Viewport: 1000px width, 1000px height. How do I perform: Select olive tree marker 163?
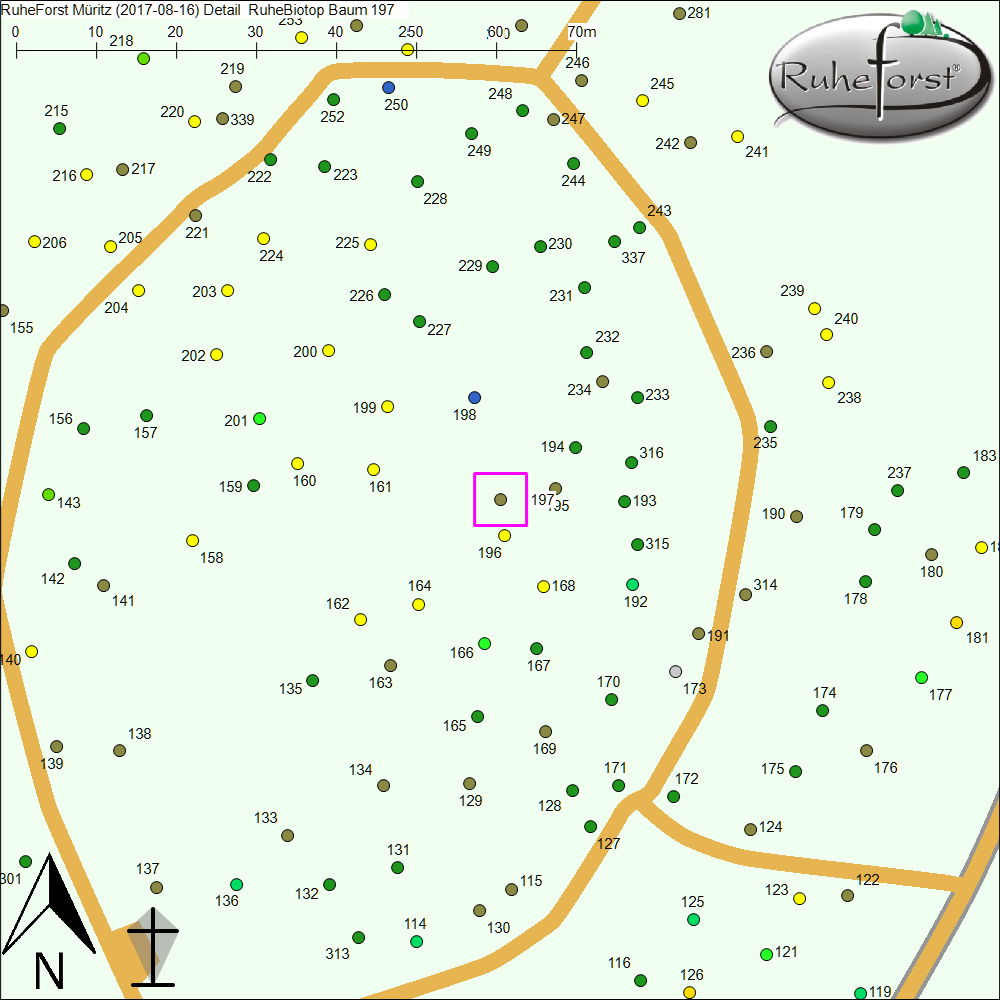[x=391, y=665]
